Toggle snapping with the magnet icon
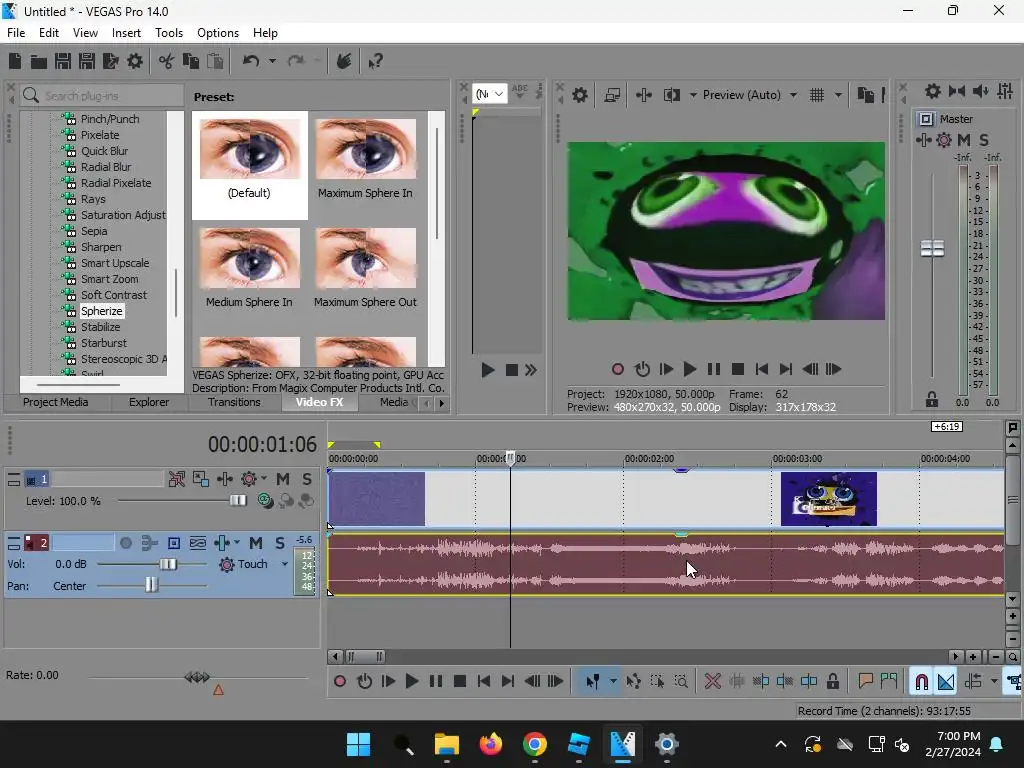Image resolution: width=1024 pixels, height=768 pixels. point(921,682)
